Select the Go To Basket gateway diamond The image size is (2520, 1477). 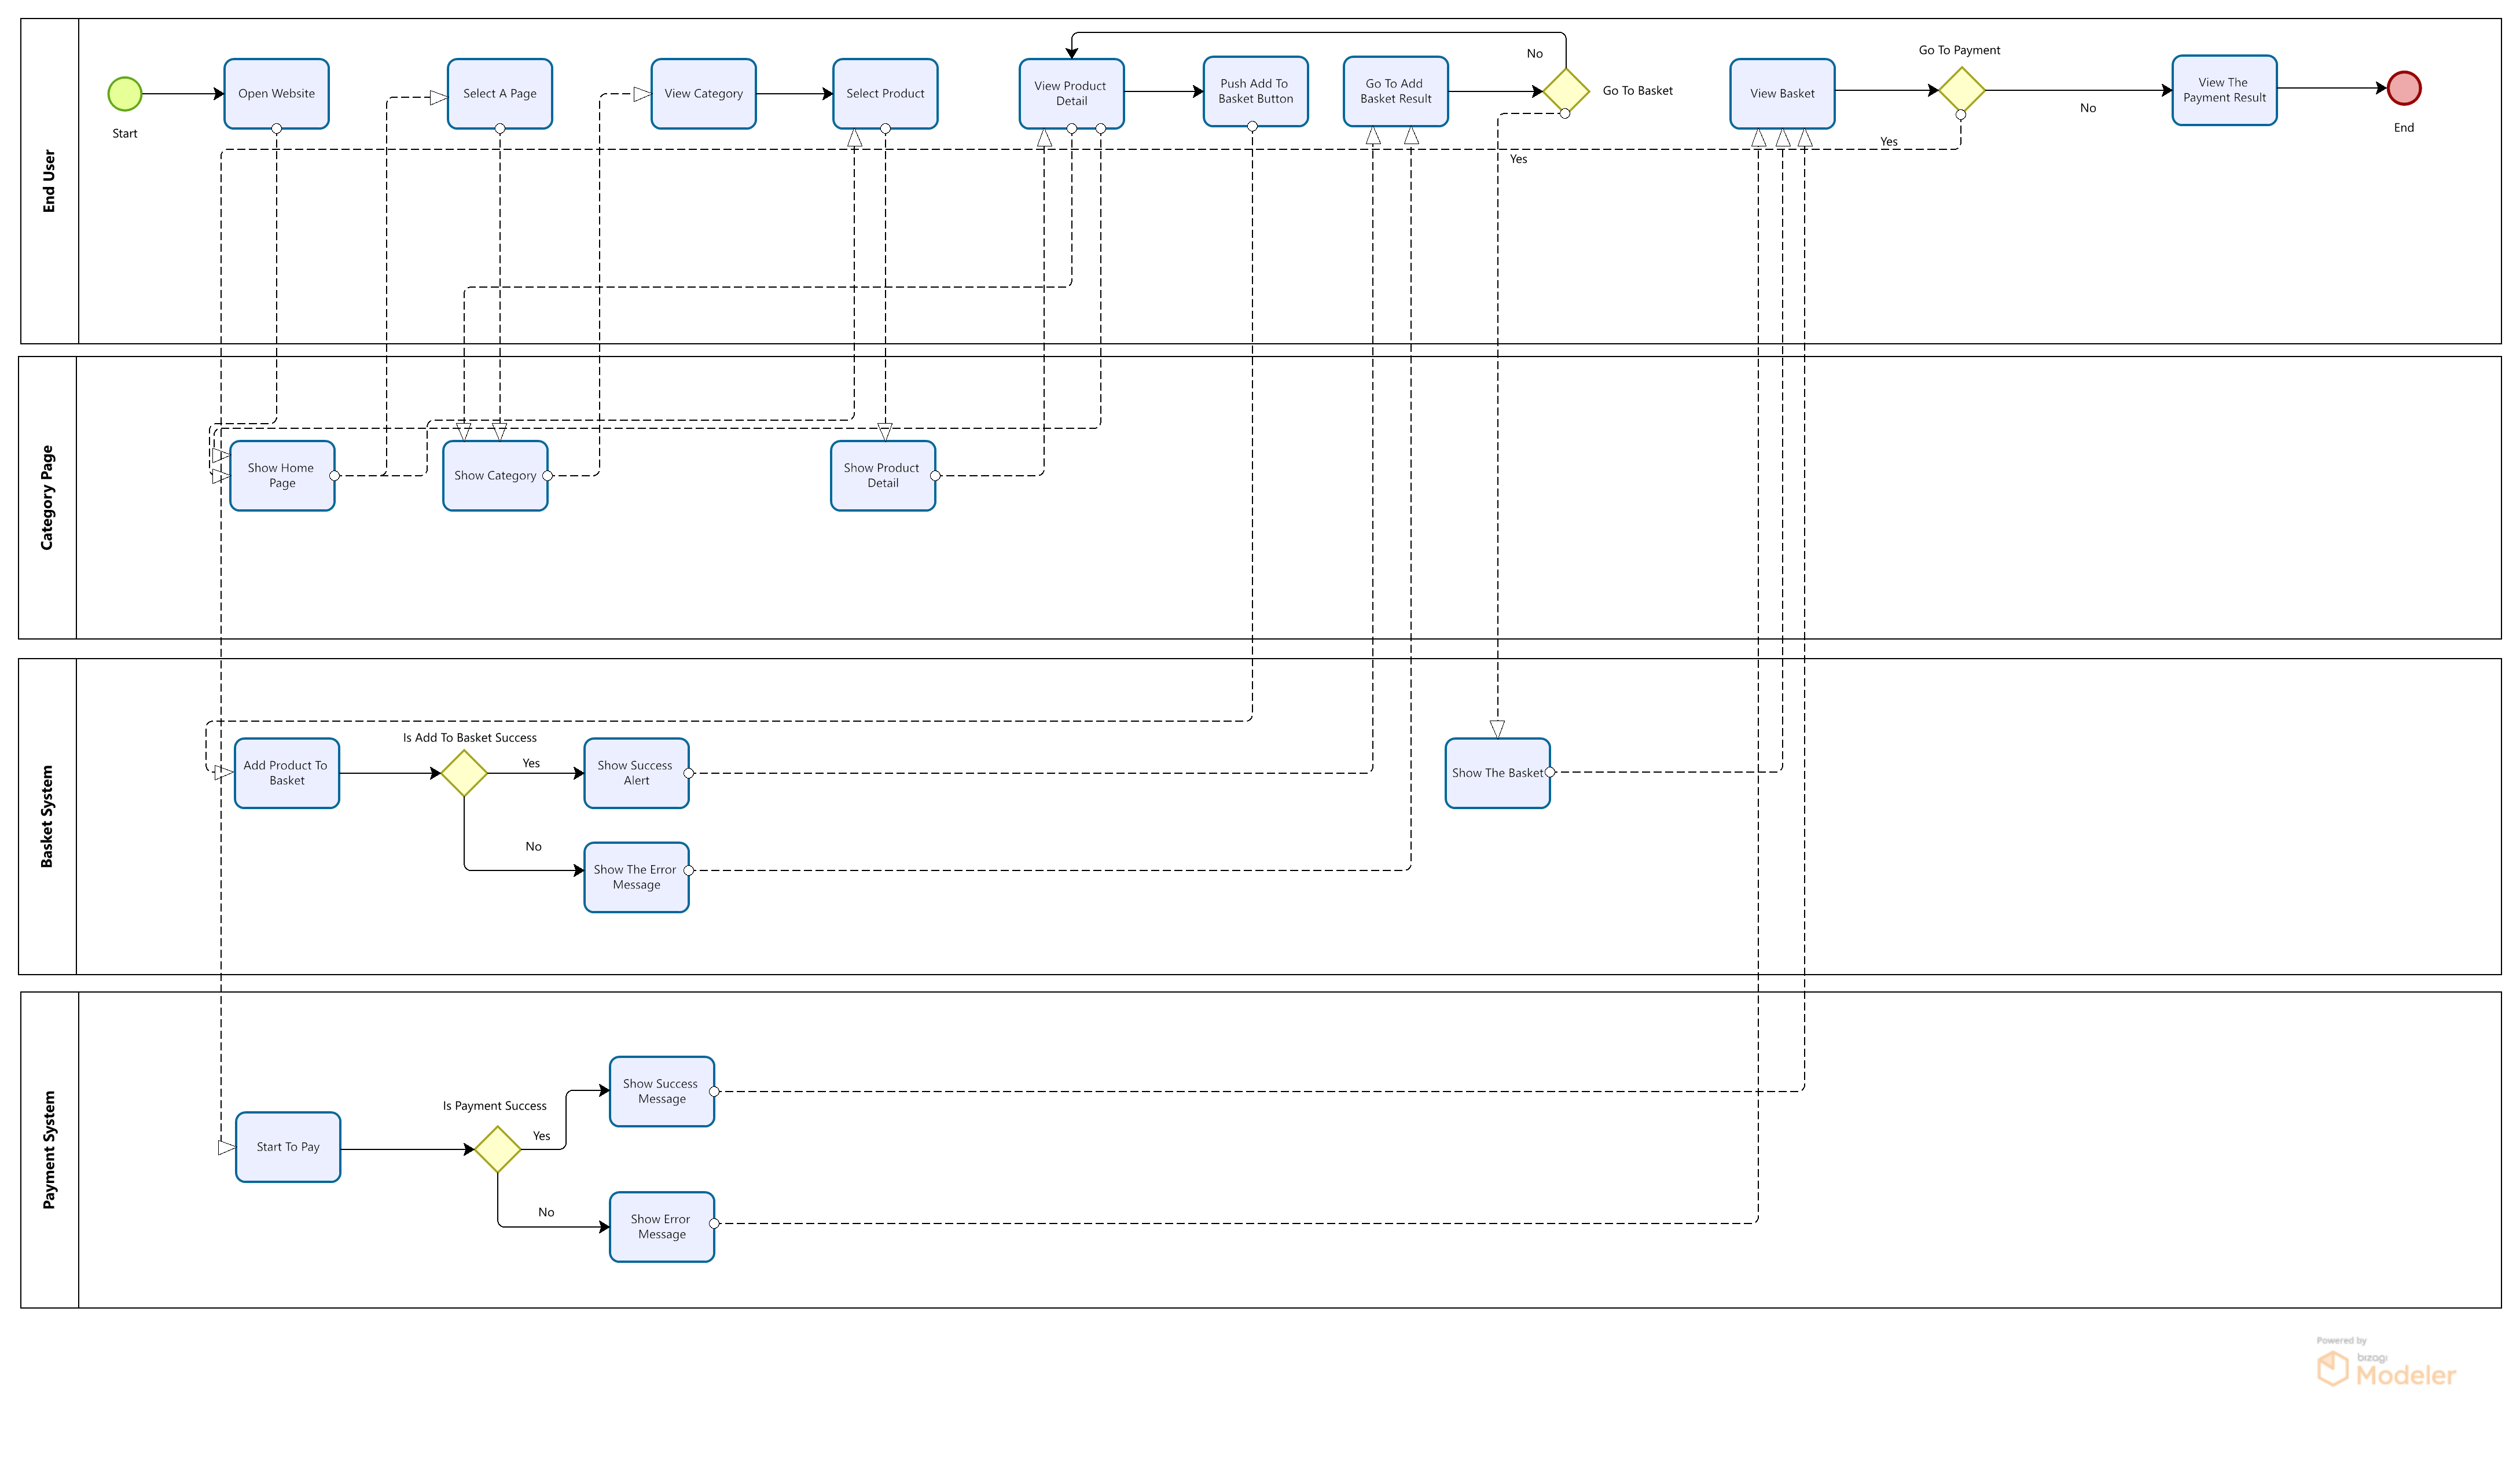[x=1565, y=91]
